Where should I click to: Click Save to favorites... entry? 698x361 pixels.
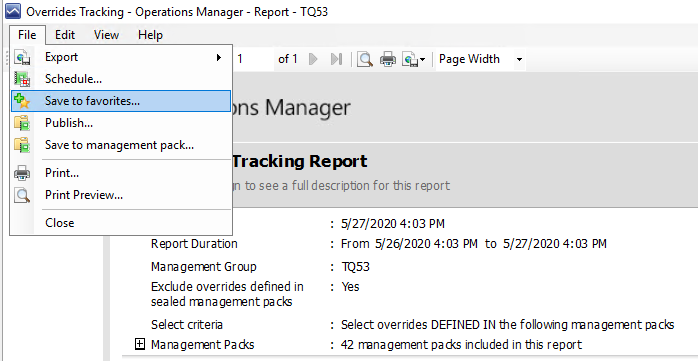point(121,101)
